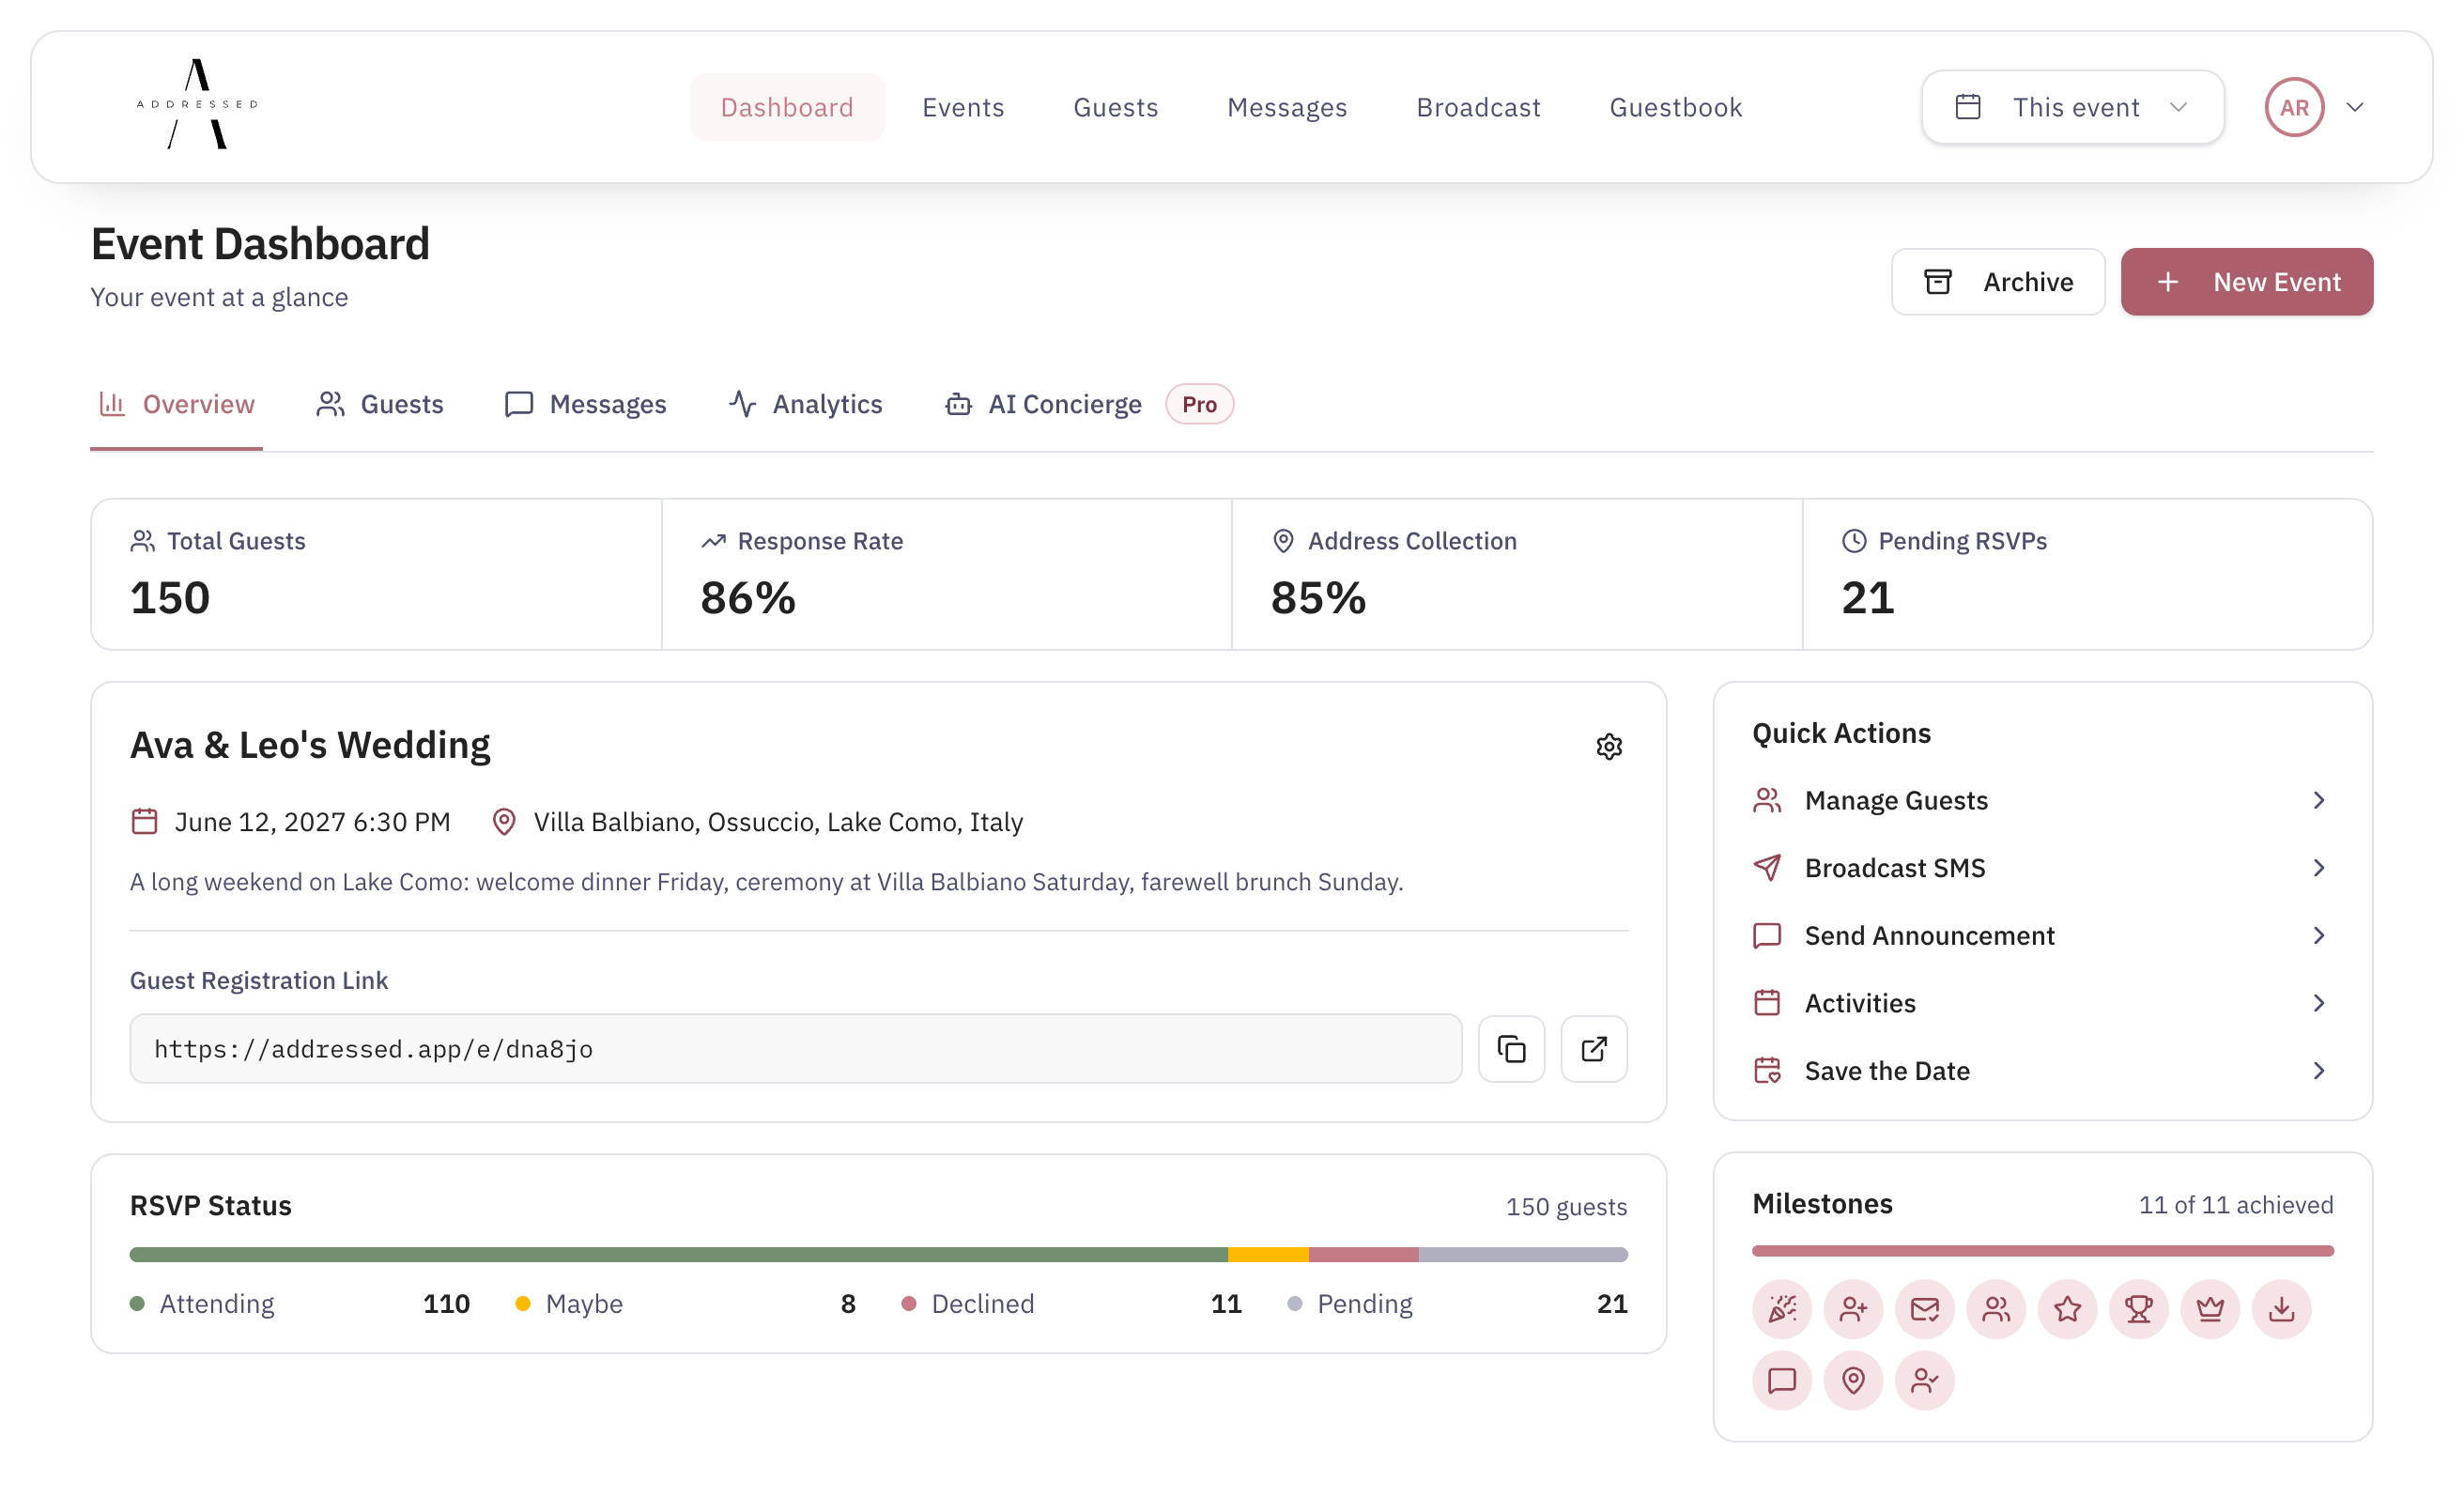The height and width of the screenshot is (1497, 2464).
Task: Go to Broadcast in top navigation
Action: pyautogui.click(x=1478, y=107)
